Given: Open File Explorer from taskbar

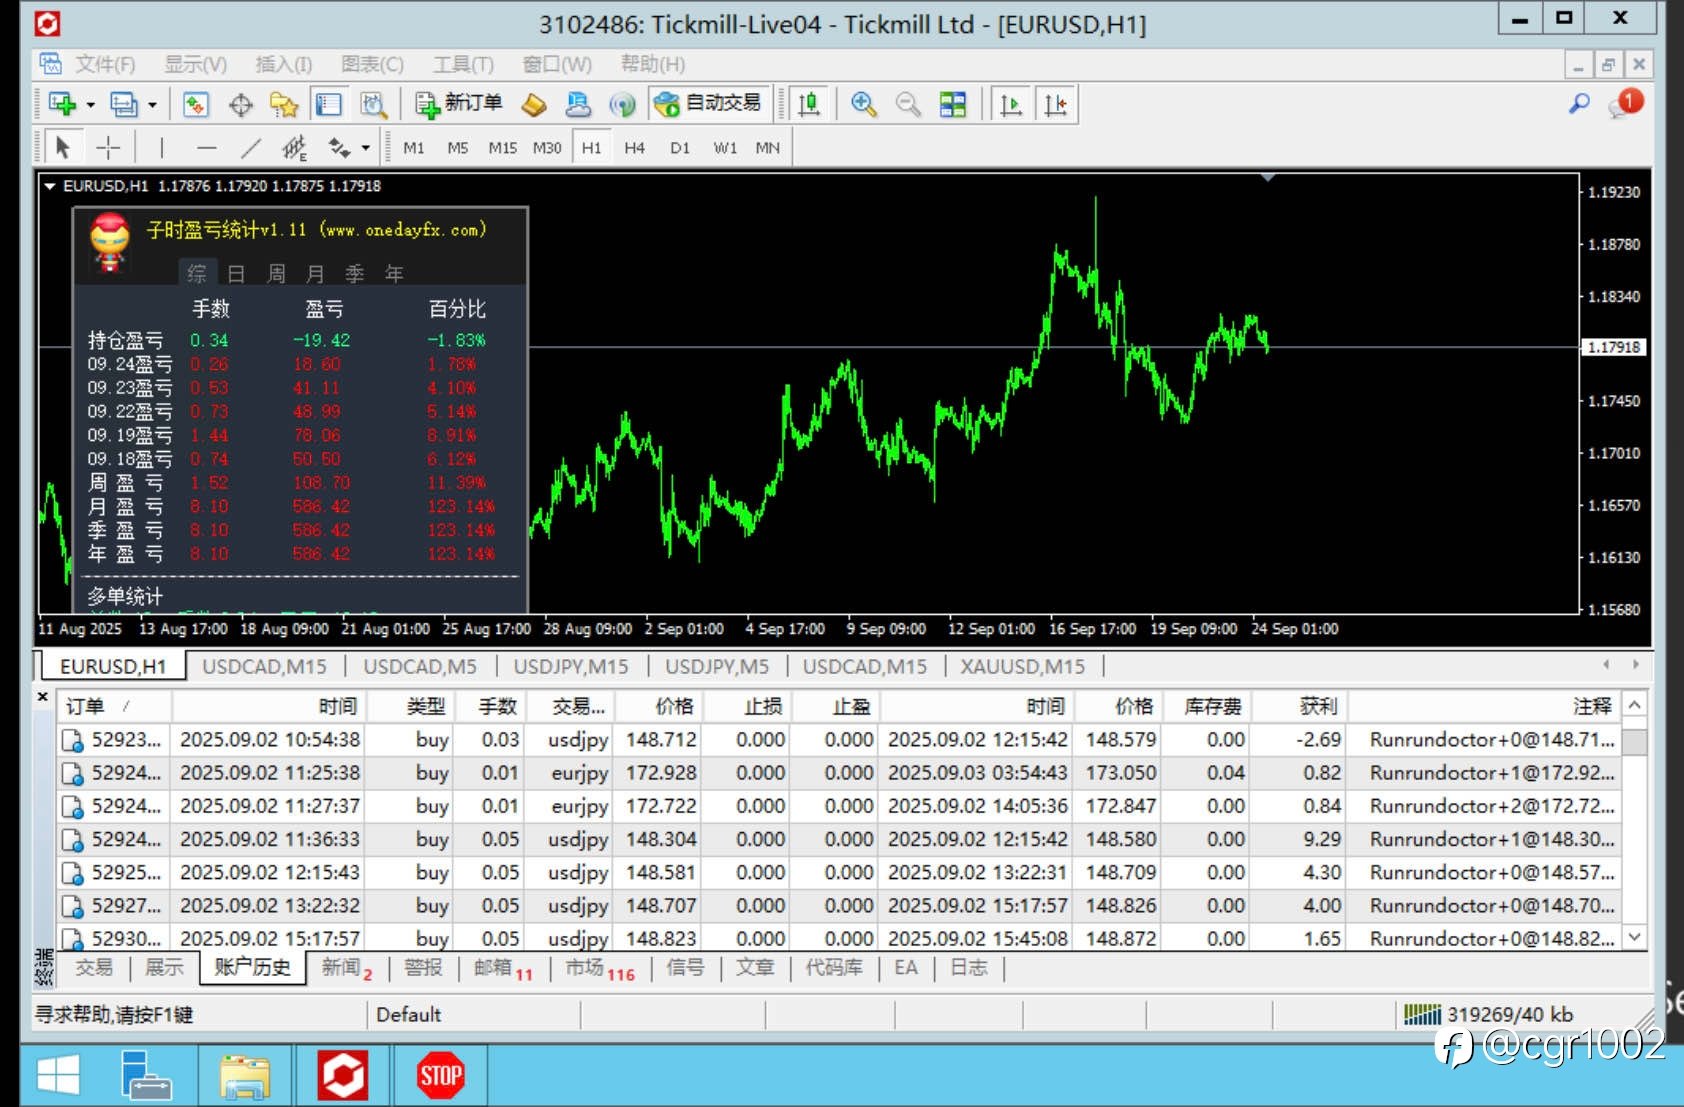Looking at the screenshot, I should 245,1076.
